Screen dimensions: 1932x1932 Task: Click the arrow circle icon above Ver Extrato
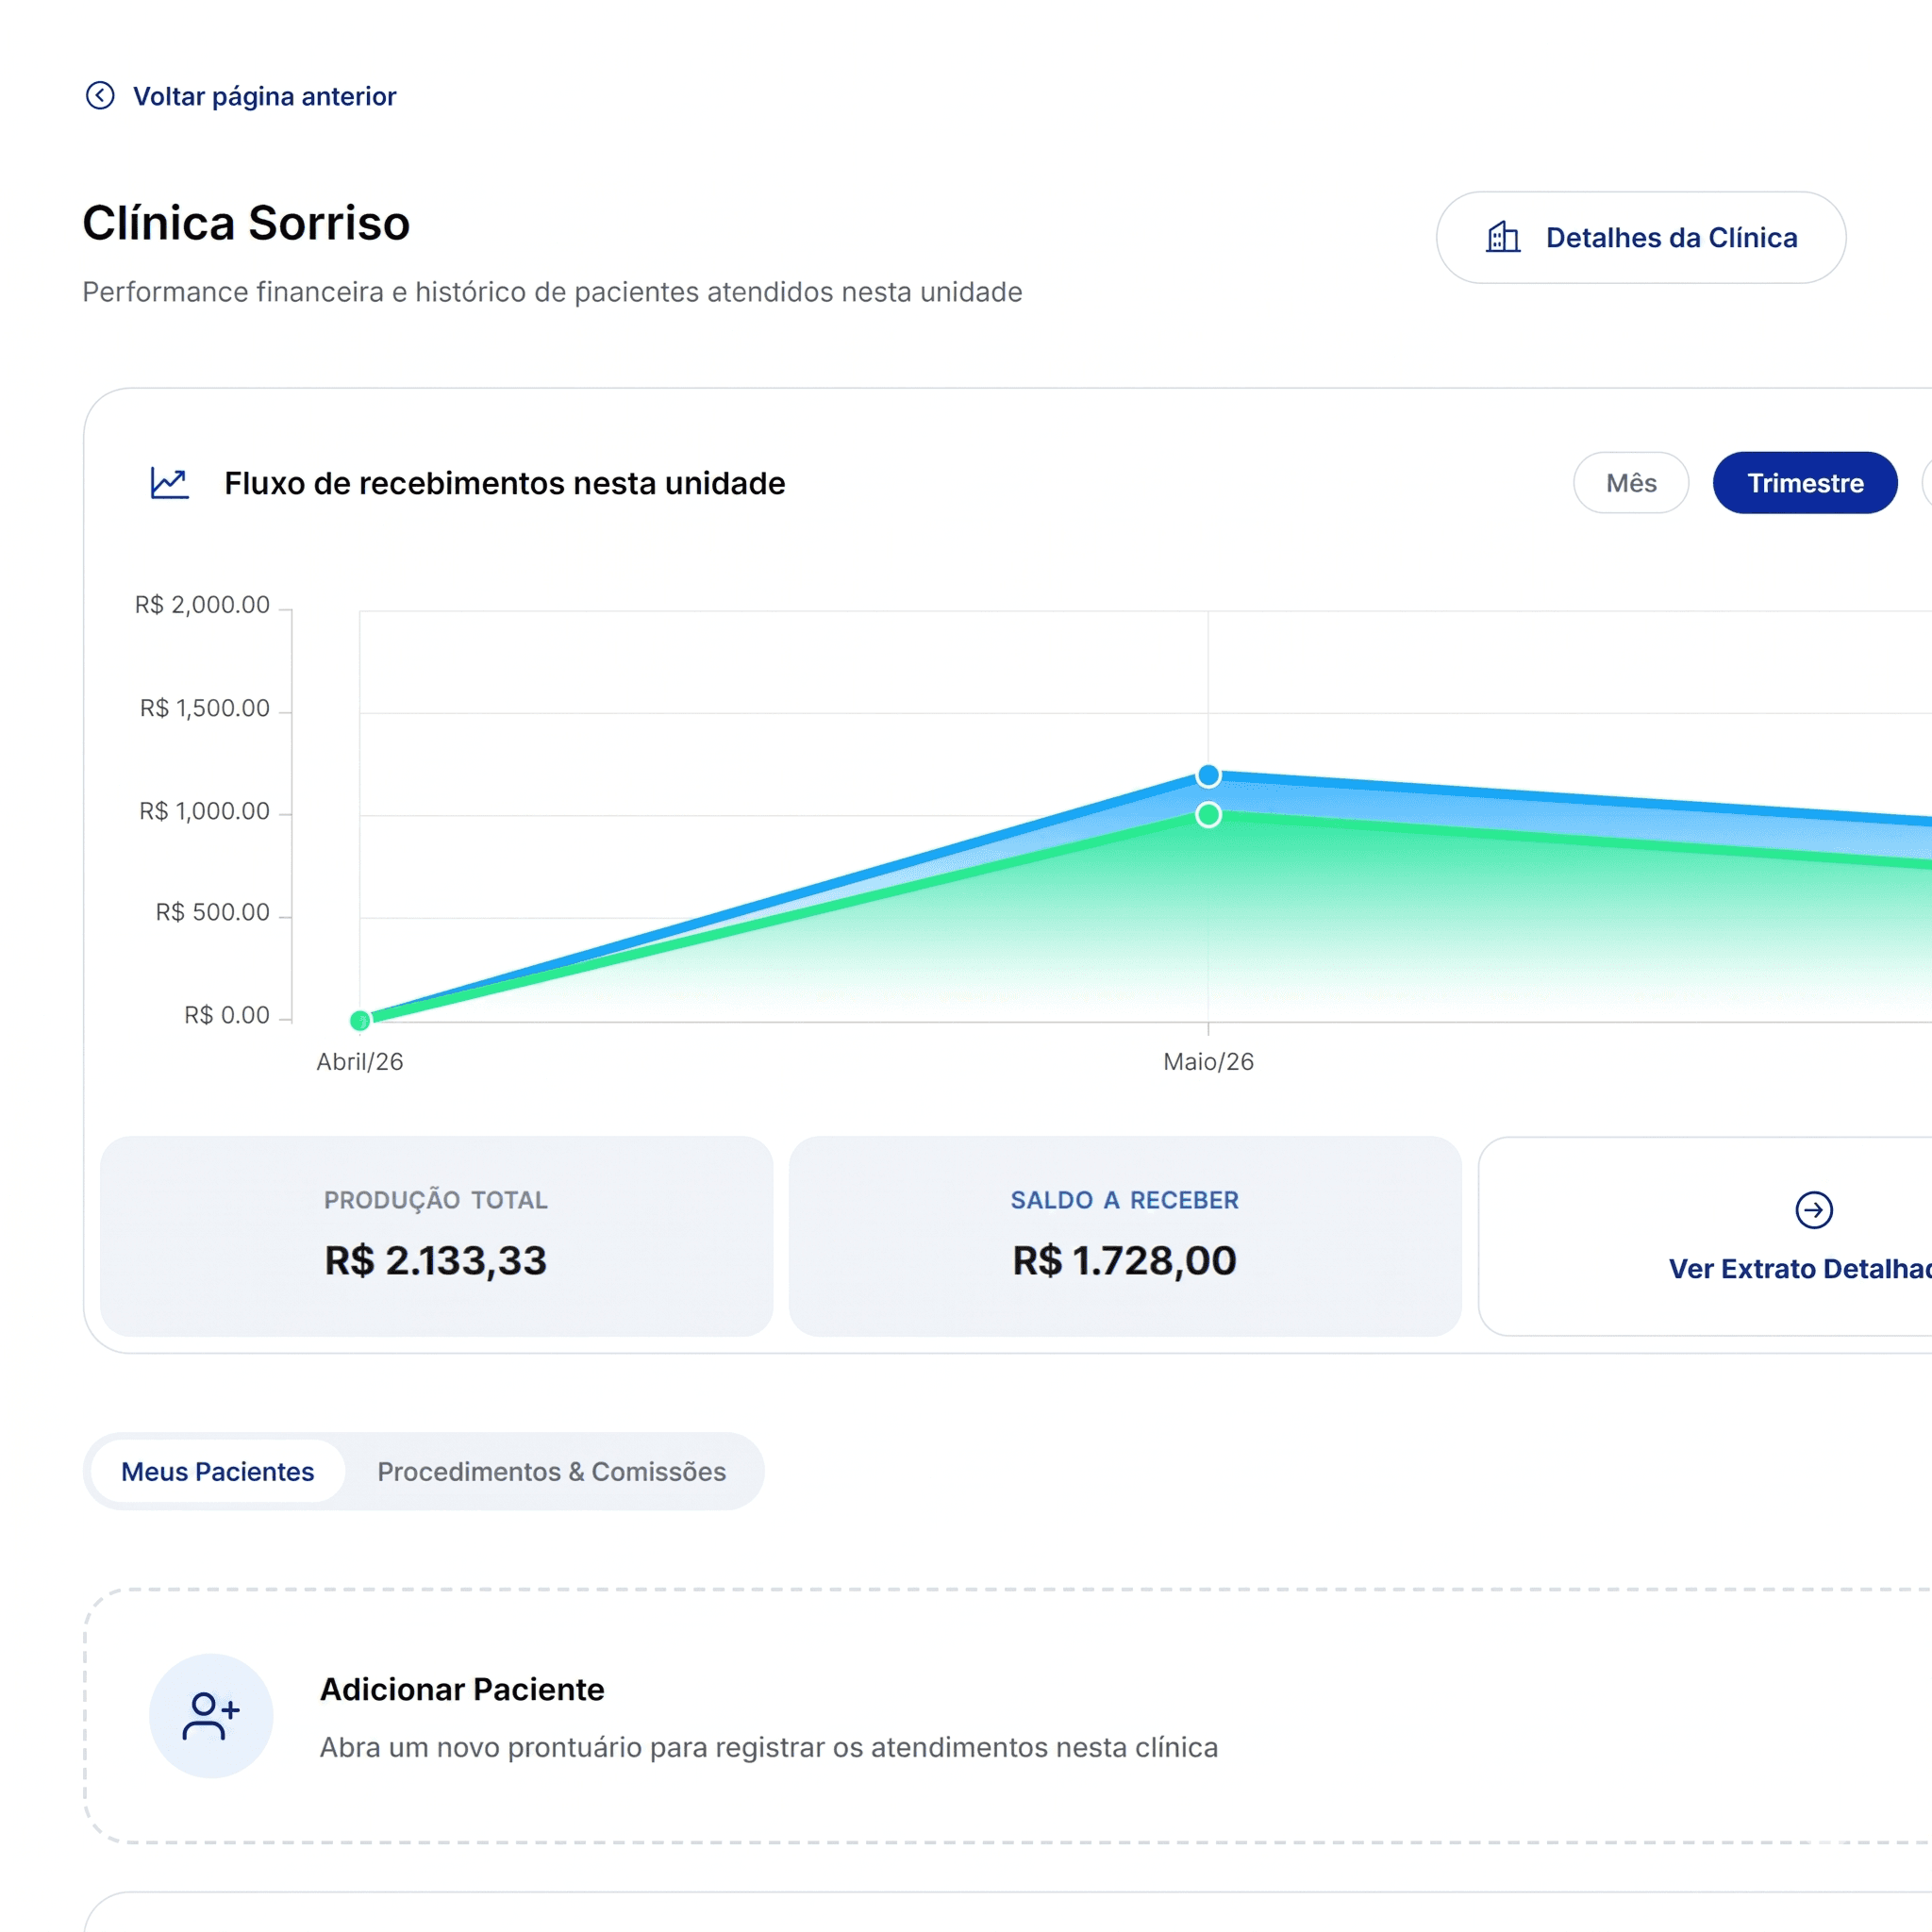1814,1210
